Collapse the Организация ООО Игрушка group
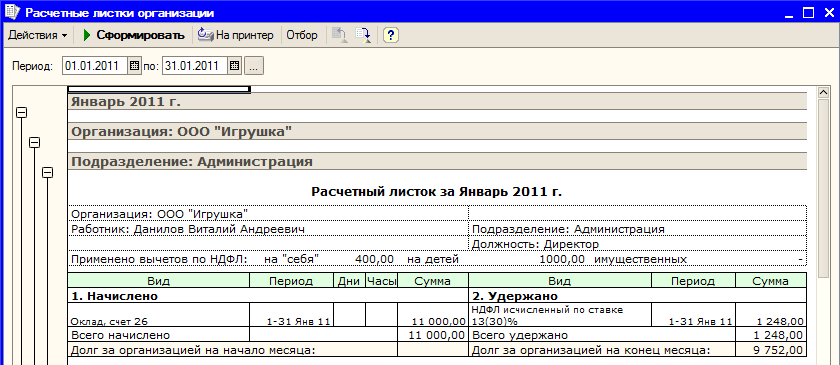 (x=34, y=143)
